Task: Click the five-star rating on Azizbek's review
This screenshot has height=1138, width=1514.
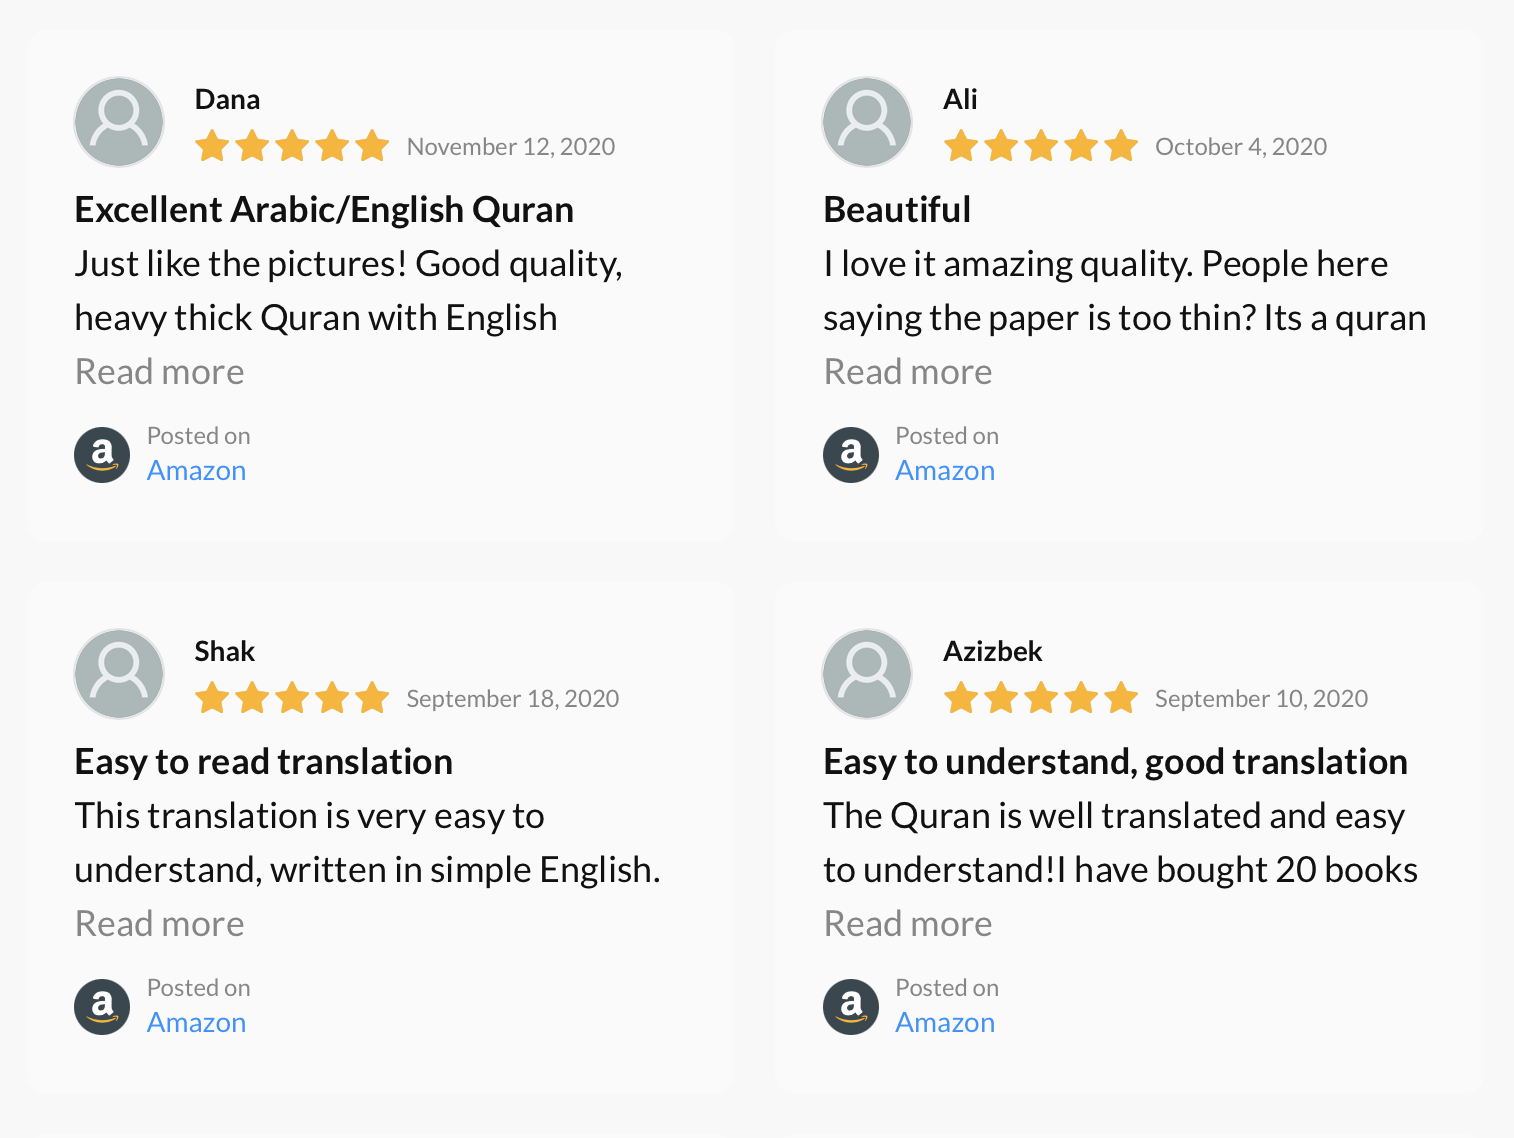Action: coord(1040,699)
